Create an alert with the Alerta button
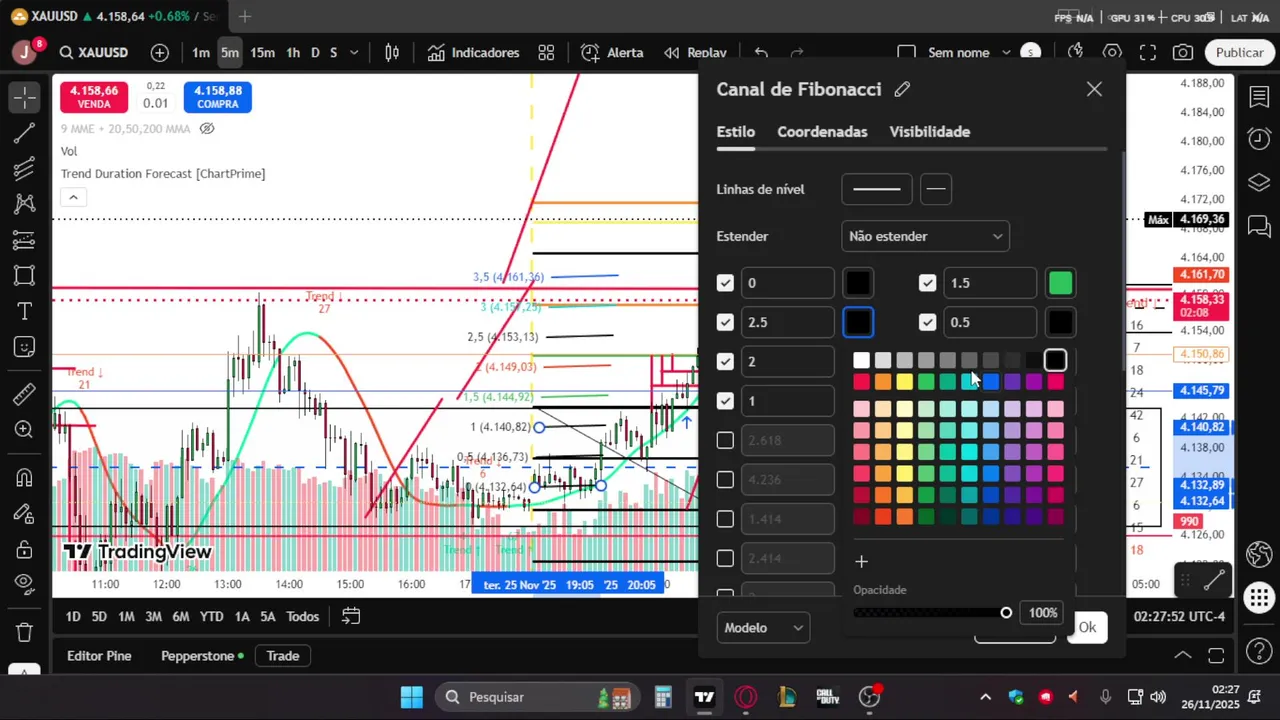1280x720 pixels. click(x=613, y=52)
